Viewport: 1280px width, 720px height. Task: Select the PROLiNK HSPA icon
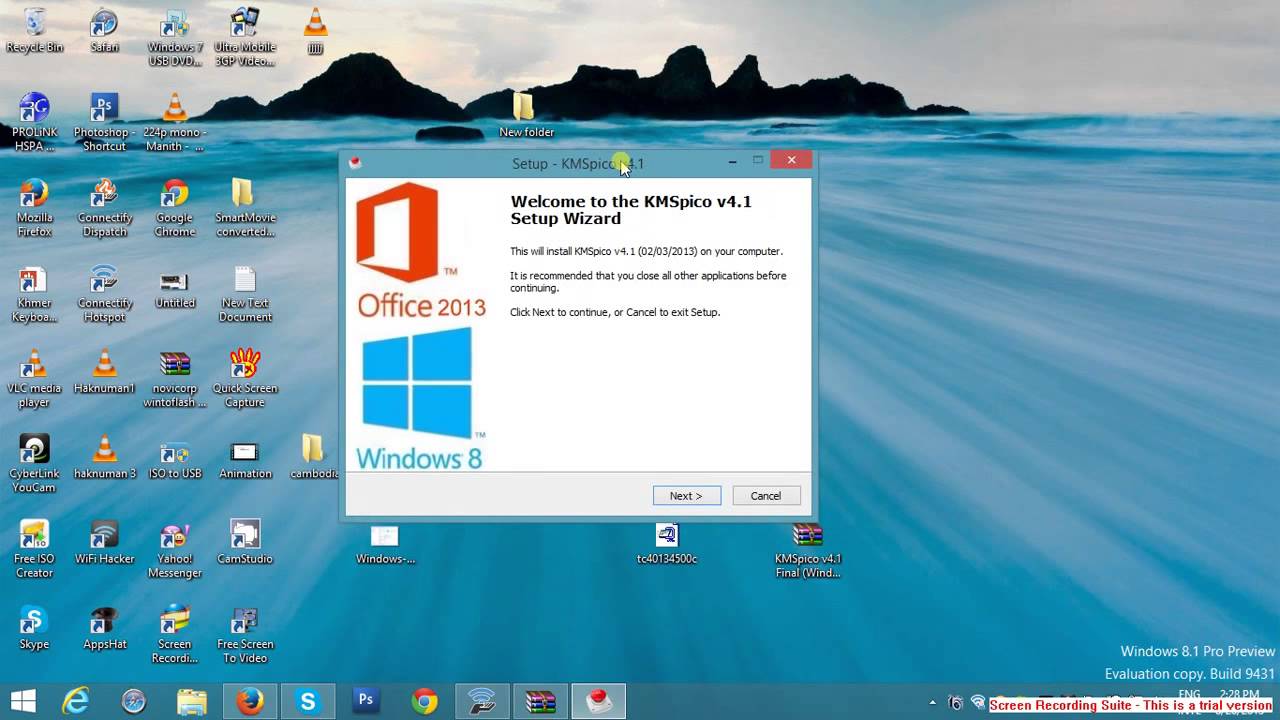coord(34,122)
